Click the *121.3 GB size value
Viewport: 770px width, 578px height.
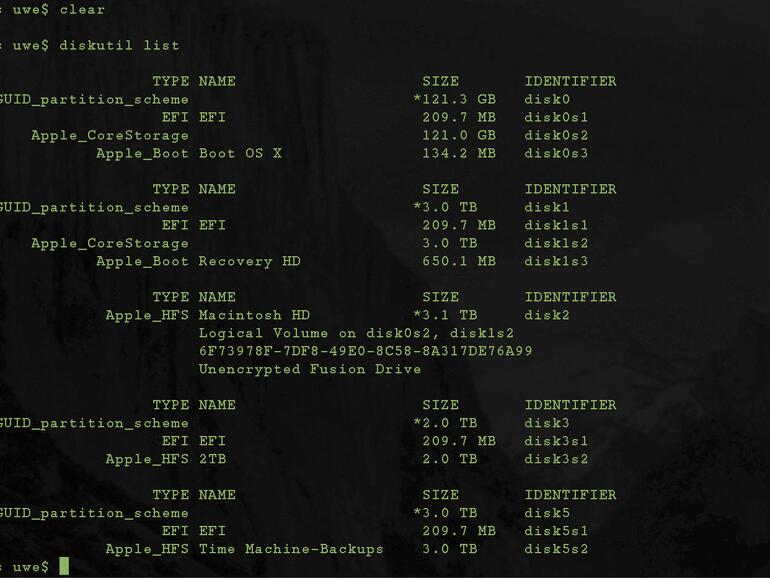tap(455, 99)
